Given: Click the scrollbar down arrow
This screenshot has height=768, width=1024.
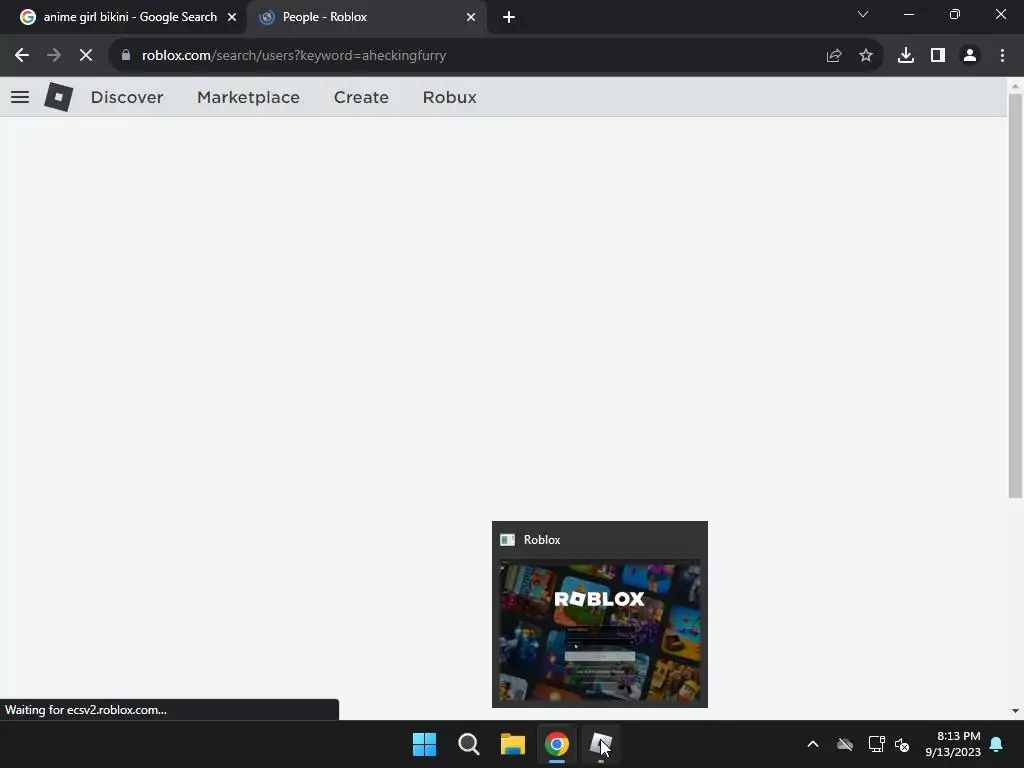Looking at the screenshot, I should click(1015, 711).
